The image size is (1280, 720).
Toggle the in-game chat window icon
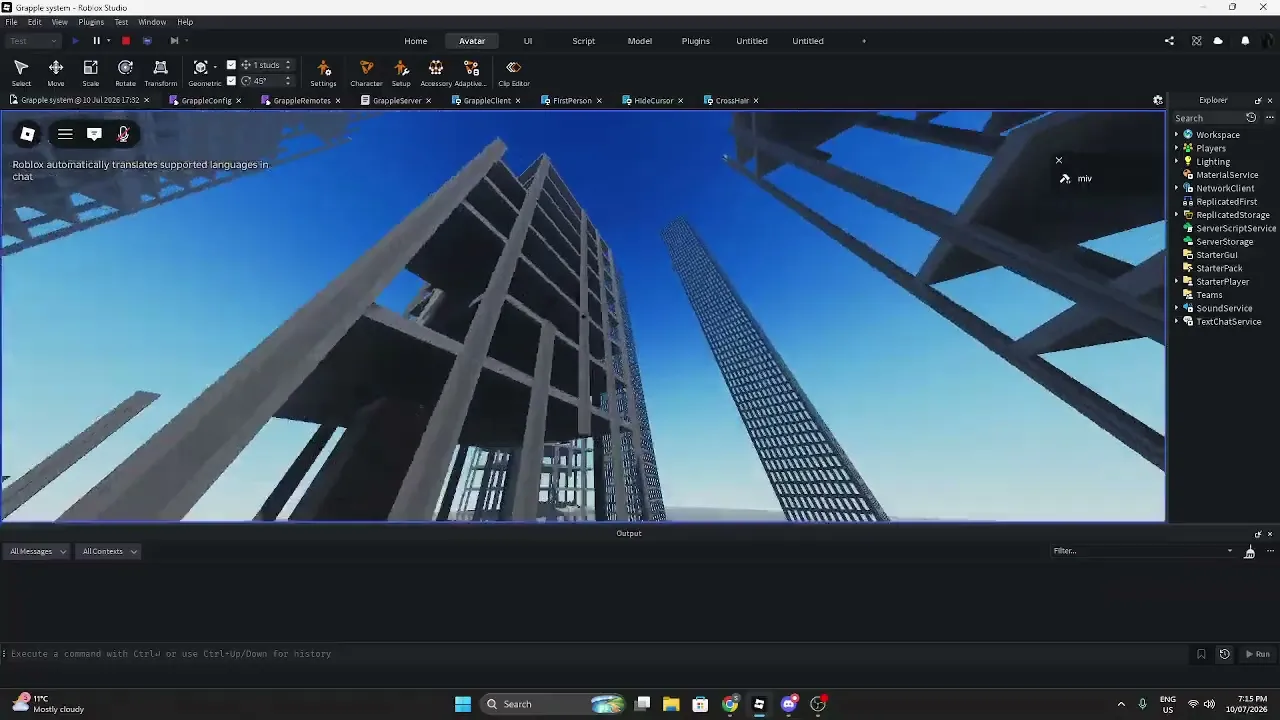coord(94,134)
